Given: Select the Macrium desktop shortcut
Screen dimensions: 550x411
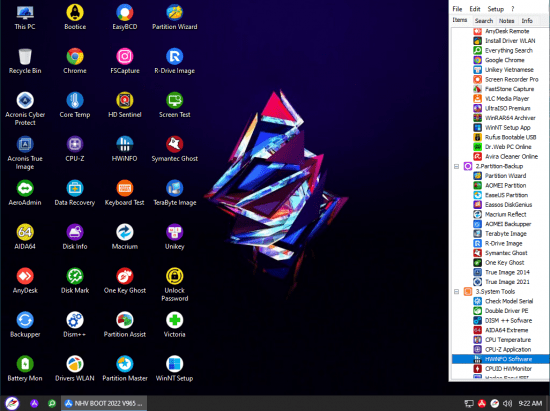Looking at the screenshot, I should [125, 237].
